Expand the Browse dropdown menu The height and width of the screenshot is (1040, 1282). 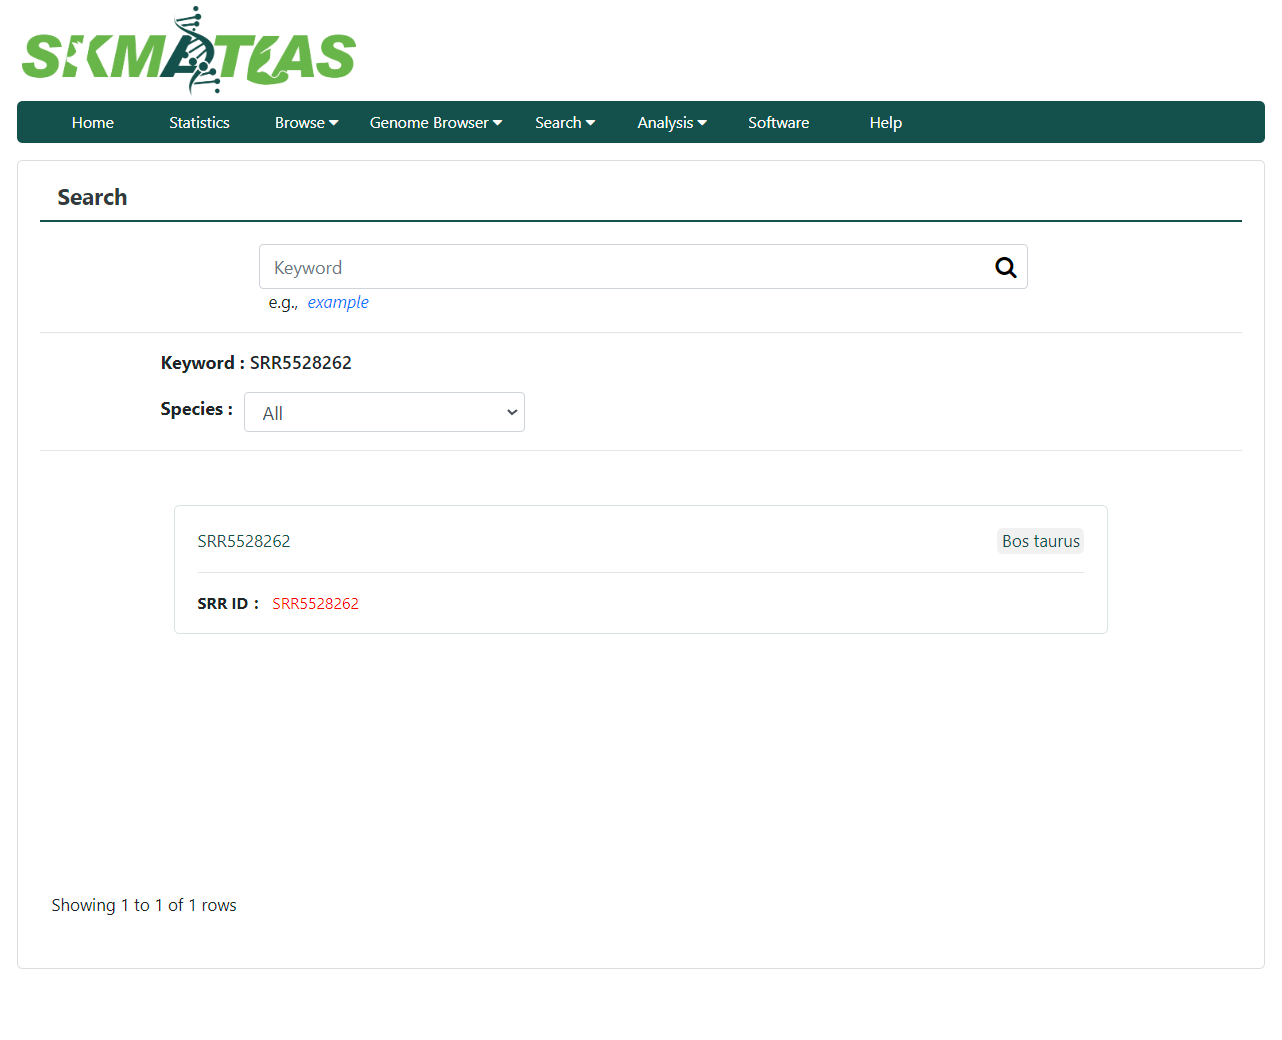[x=307, y=122]
